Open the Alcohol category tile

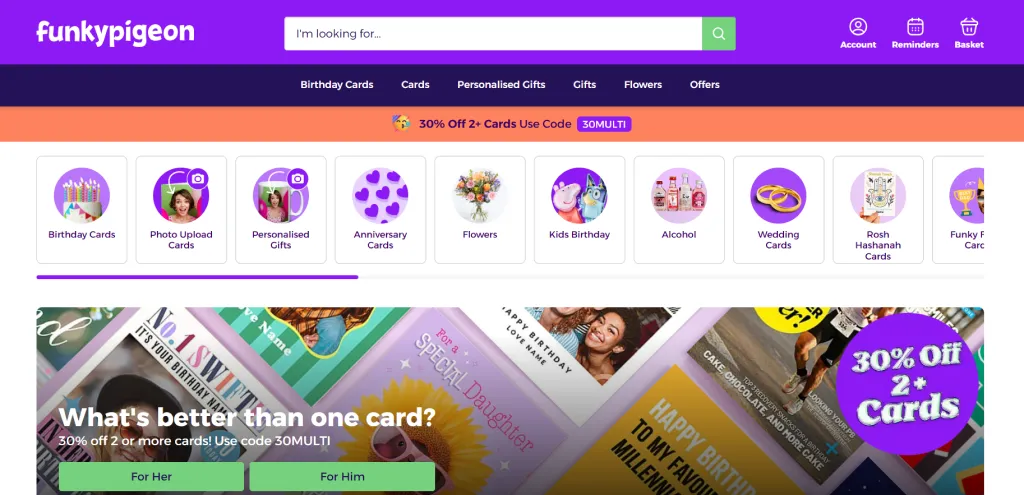(x=679, y=210)
